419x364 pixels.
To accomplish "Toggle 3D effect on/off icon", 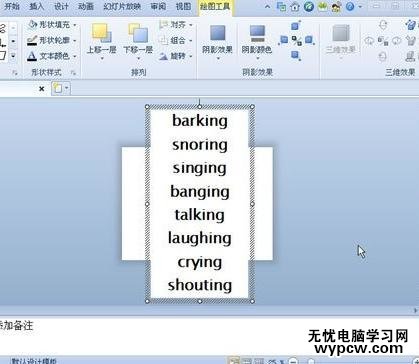I will [383, 41].
